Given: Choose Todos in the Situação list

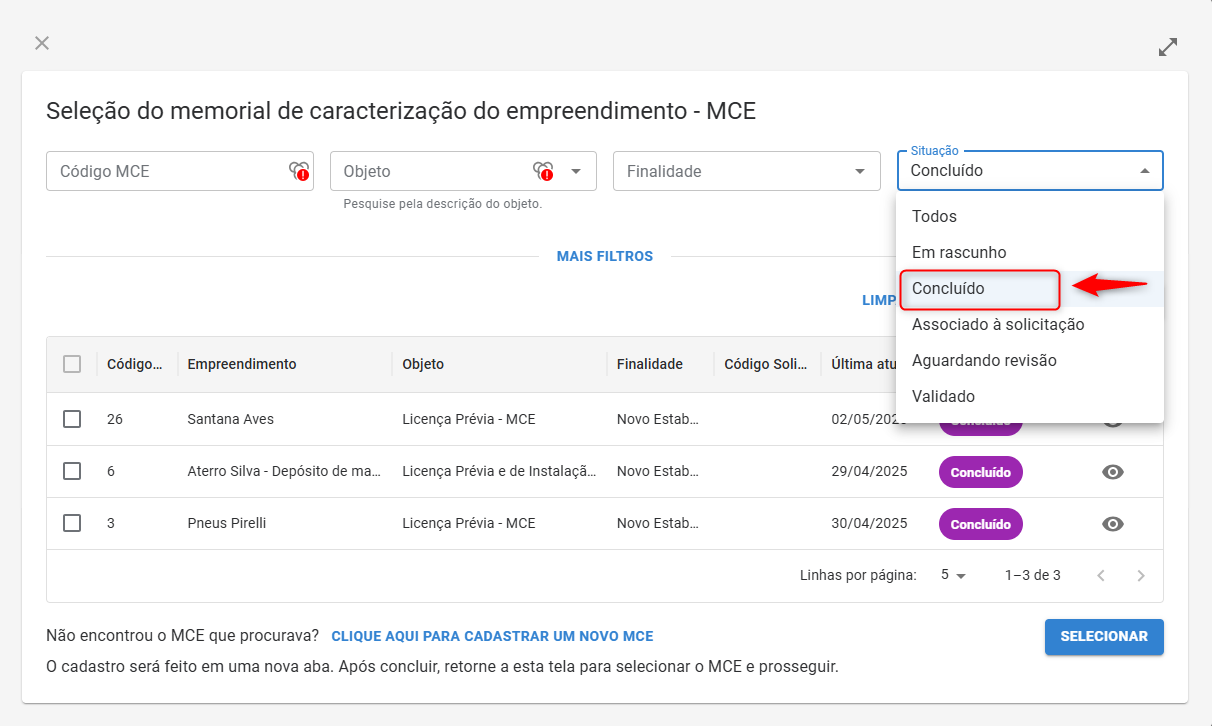Looking at the screenshot, I should (x=1030, y=217).
